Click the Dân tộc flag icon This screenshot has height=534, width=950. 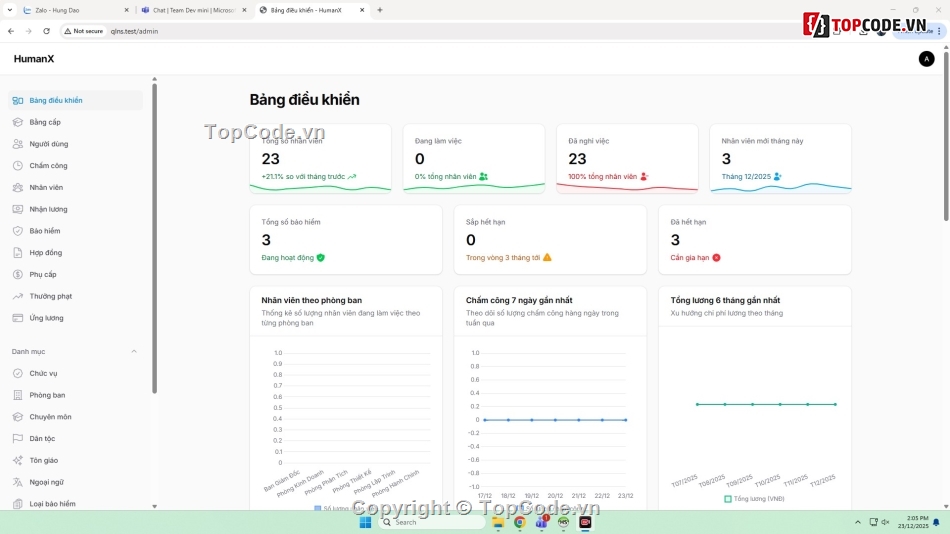tap(18, 439)
